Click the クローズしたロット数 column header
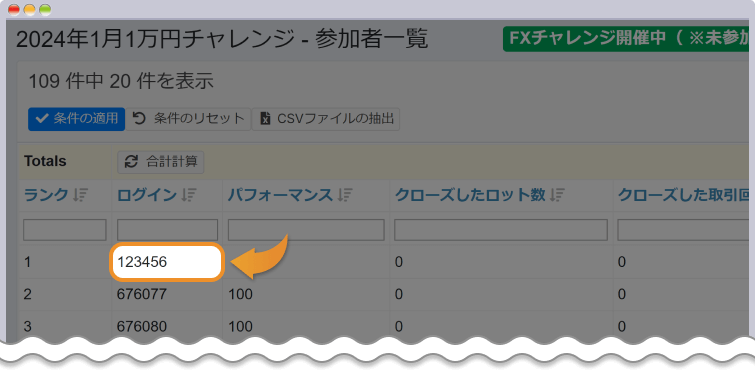Viewport: 755px width, 373px height. tap(470, 195)
